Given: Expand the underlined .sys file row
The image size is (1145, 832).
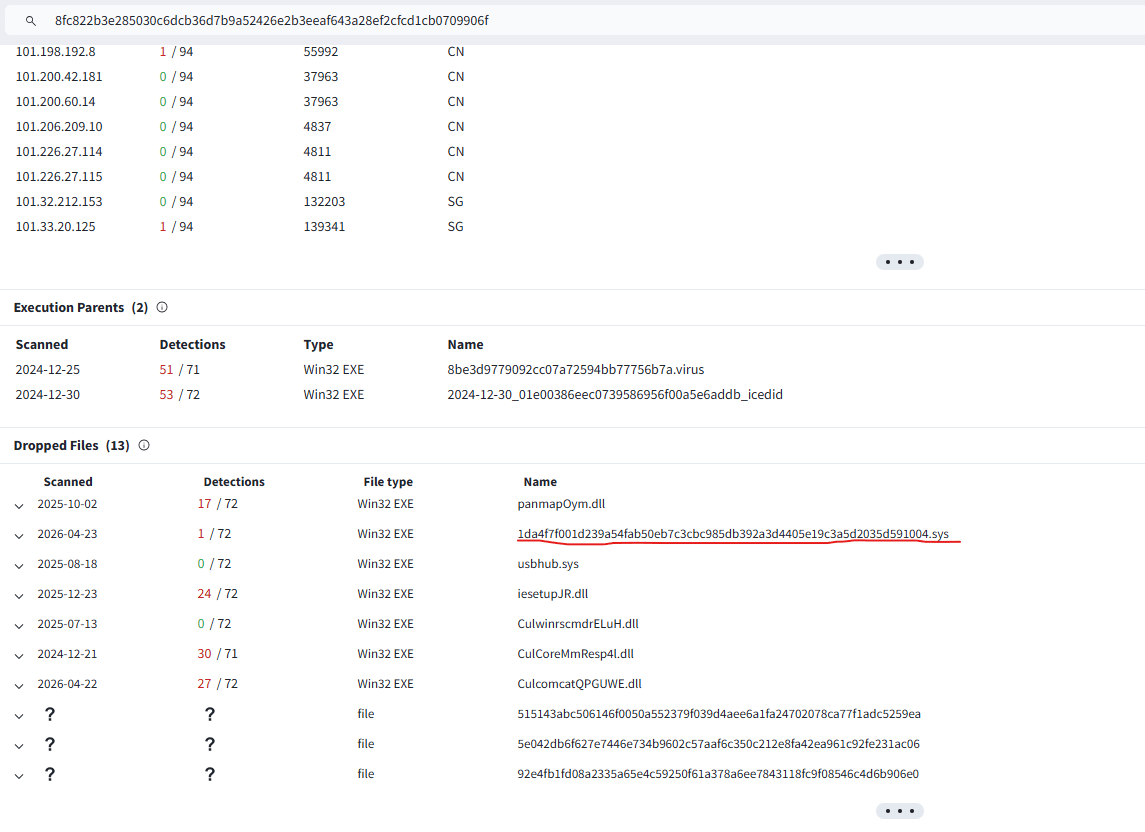Looking at the screenshot, I should pos(19,535).
